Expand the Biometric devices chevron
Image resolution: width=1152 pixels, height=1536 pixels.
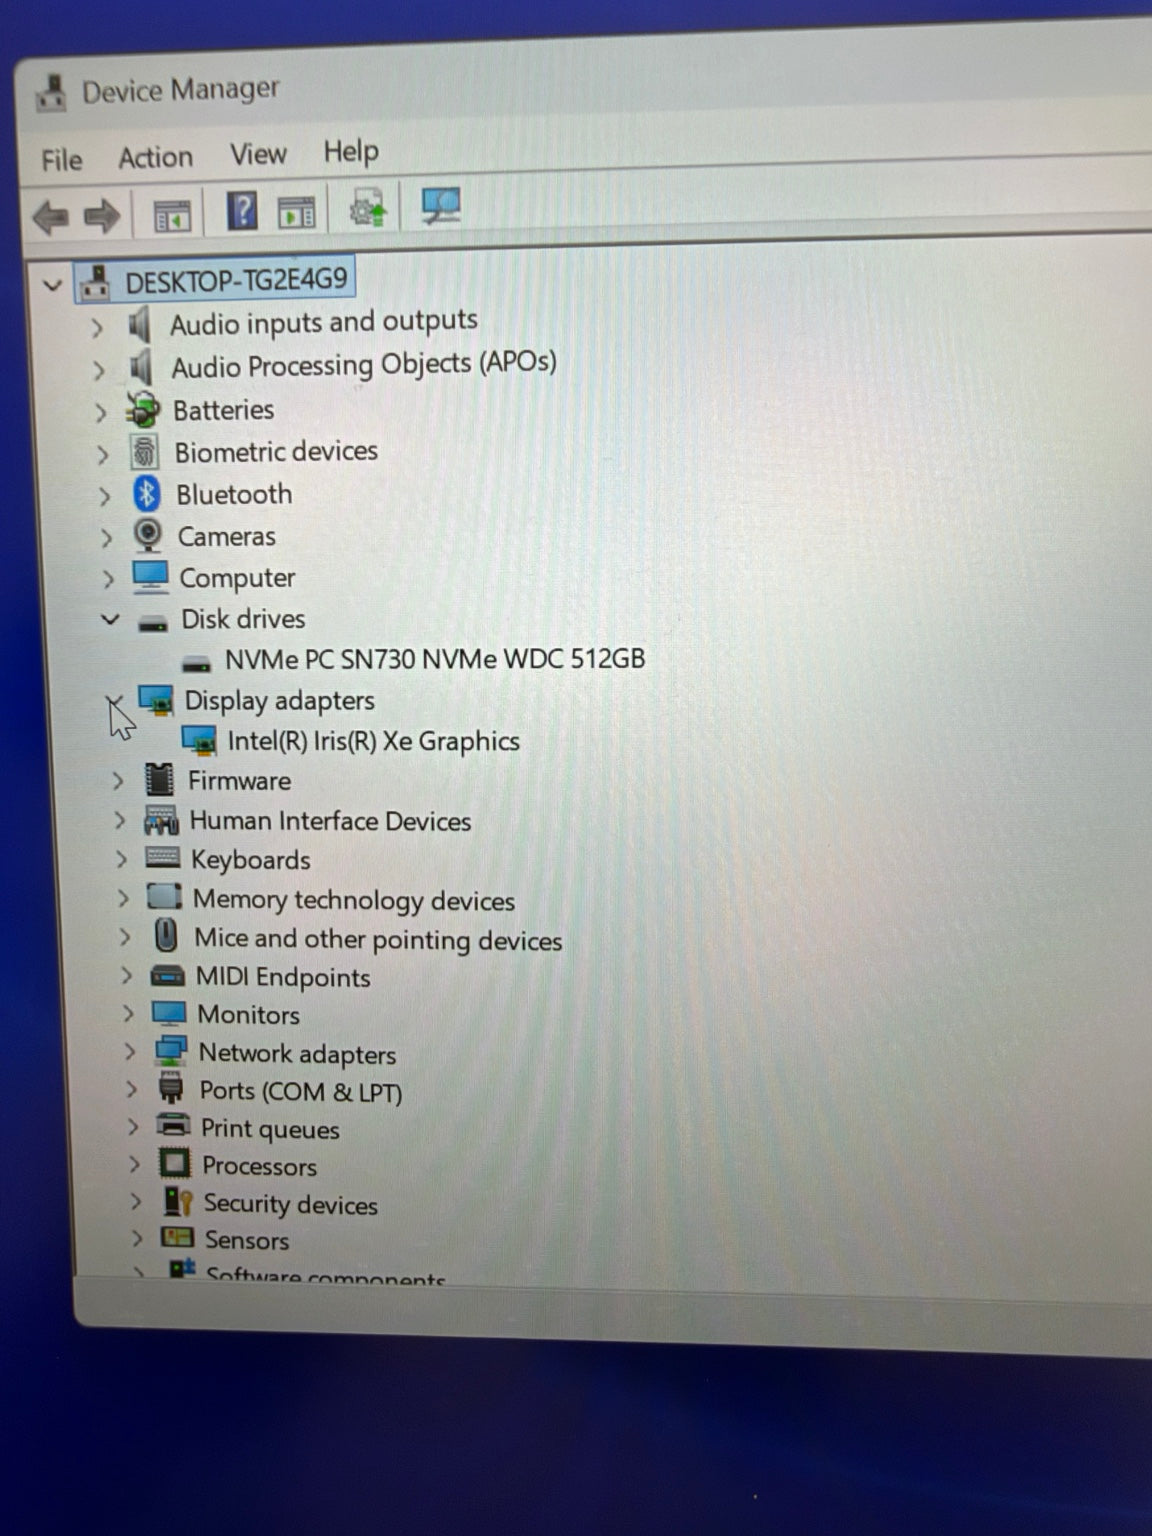[102, 454]
